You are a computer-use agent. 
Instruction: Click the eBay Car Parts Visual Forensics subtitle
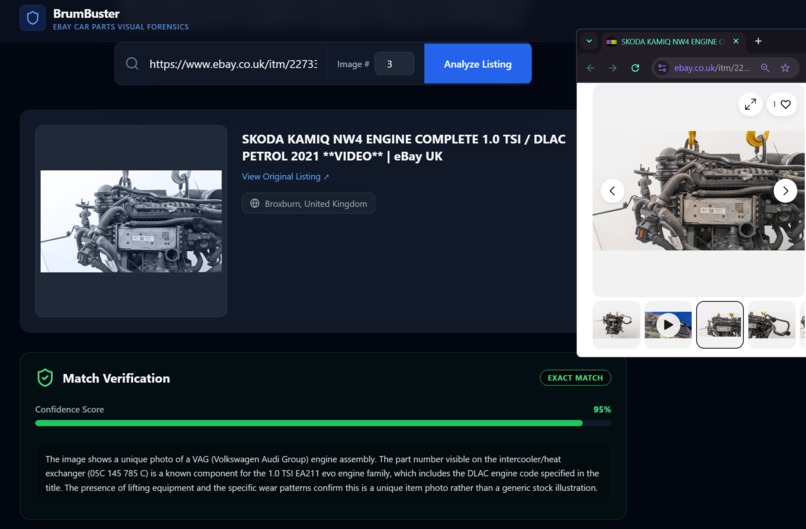click(x=121, y=27)
